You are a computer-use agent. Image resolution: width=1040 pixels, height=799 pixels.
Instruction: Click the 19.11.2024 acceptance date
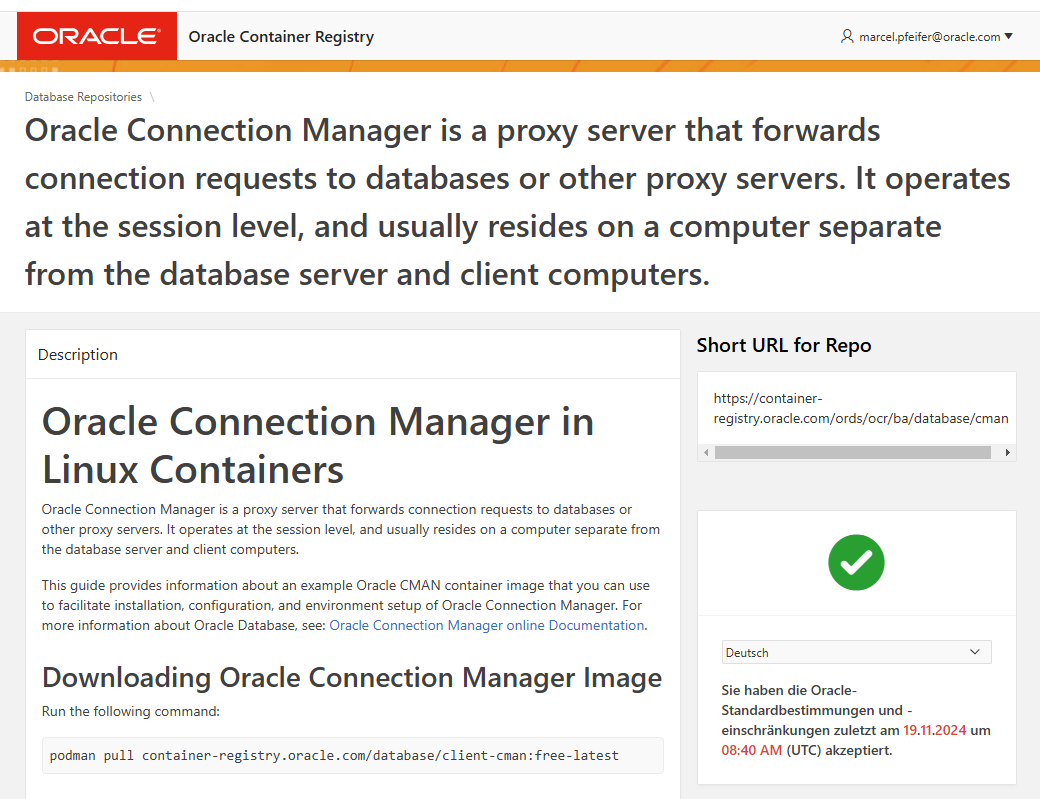pyautogui.click(x=934, y=730)
